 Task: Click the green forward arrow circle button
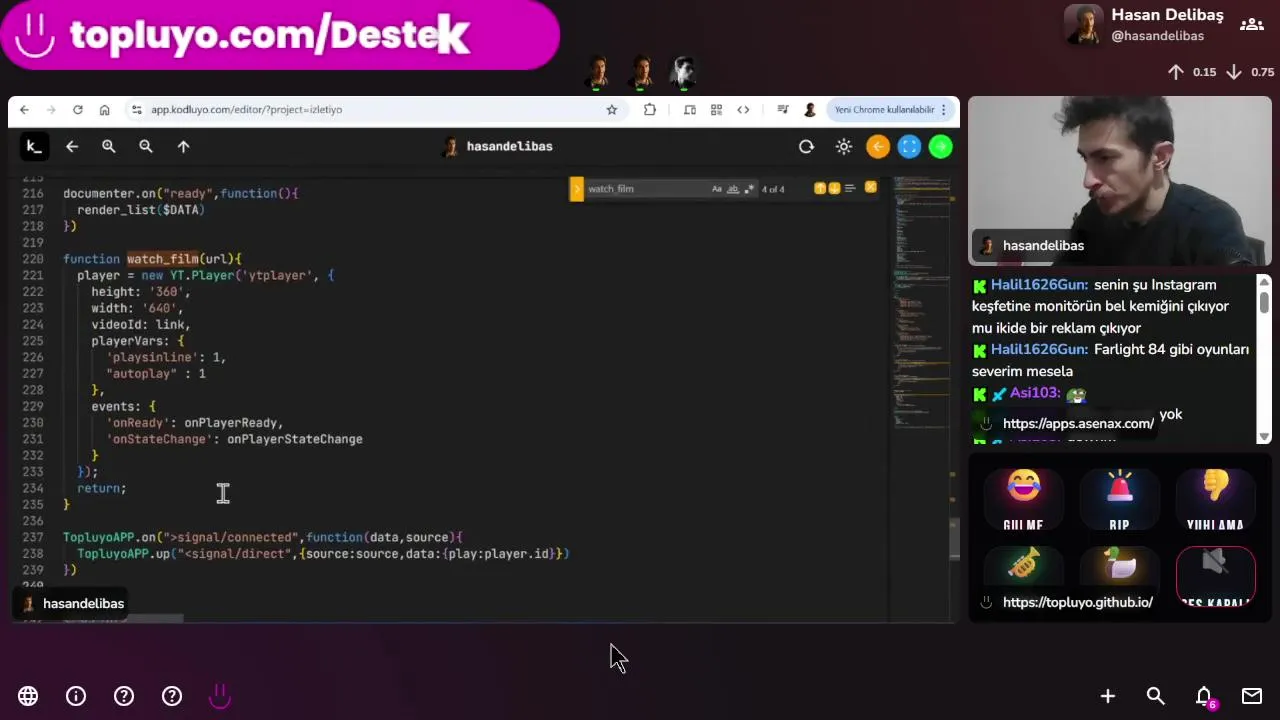[x=941, y=147]
